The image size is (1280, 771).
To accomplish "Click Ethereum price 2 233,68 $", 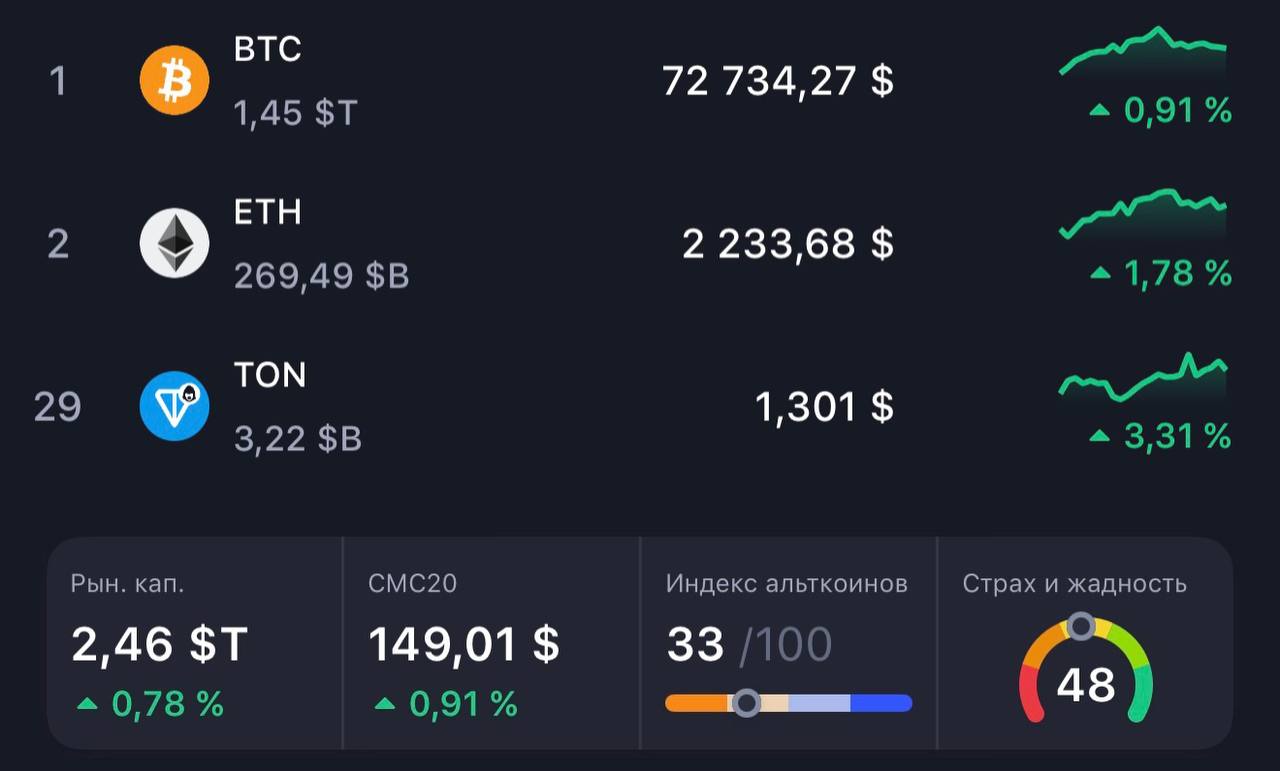I will [x=787, y=244].
